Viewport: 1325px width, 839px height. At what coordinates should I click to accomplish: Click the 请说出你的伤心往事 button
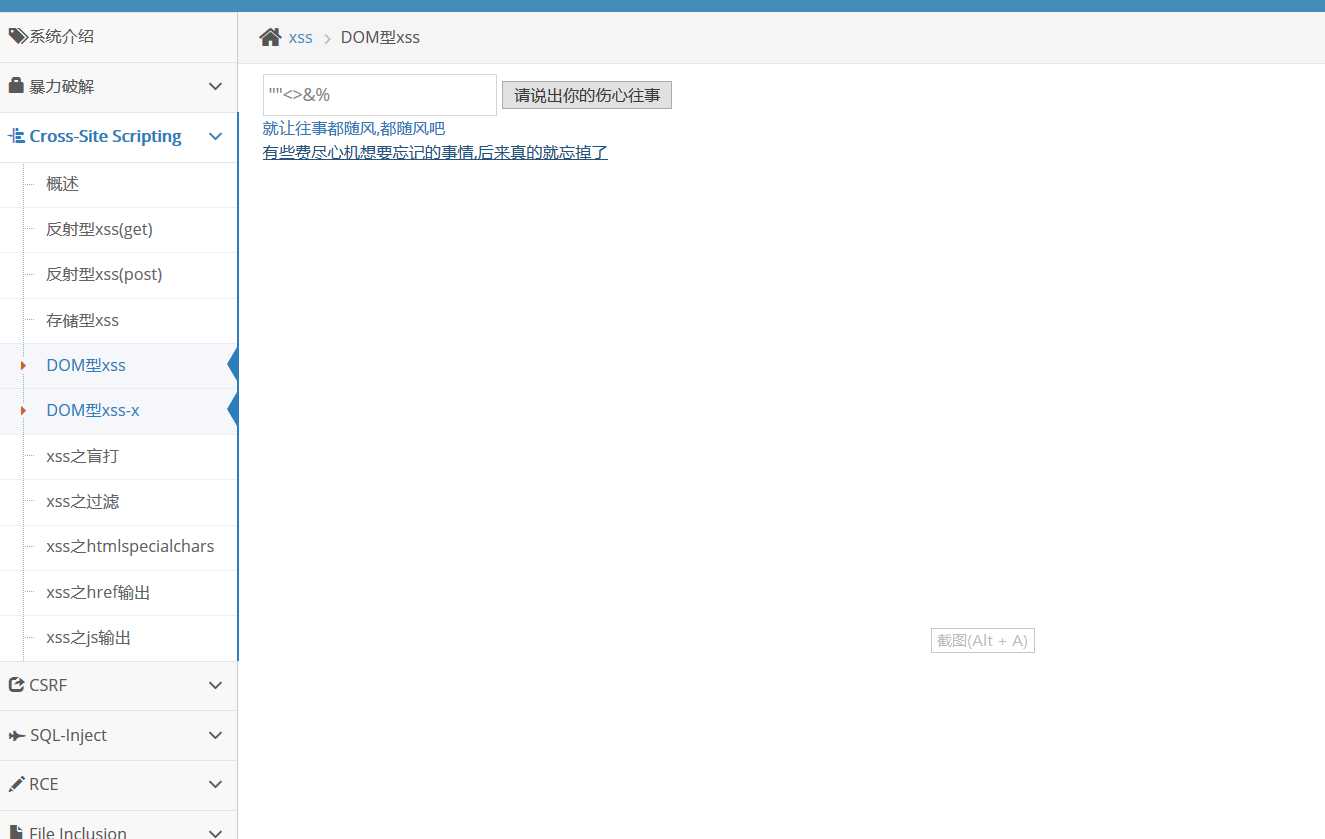tap(587, 95)
